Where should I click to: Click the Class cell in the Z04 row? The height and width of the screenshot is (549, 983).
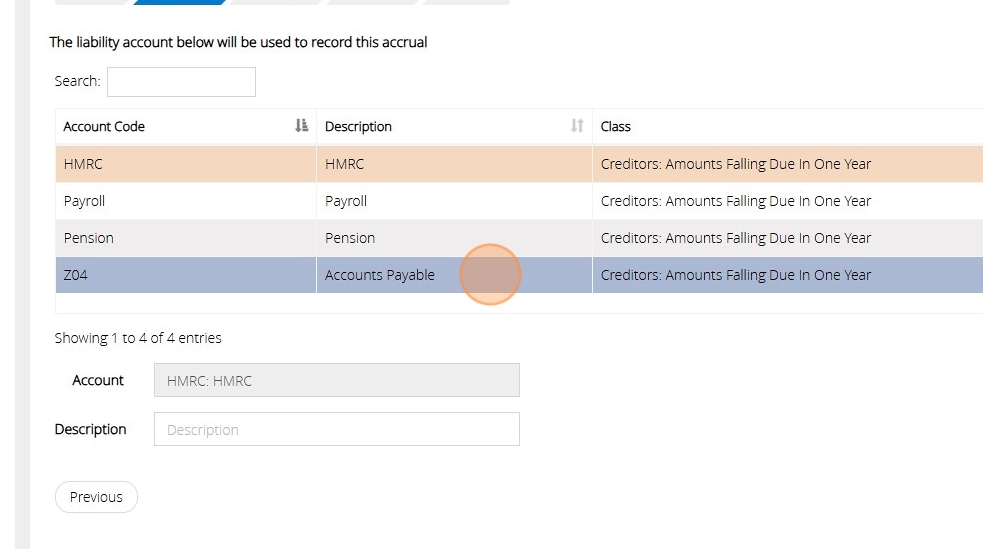pos(736,275)
